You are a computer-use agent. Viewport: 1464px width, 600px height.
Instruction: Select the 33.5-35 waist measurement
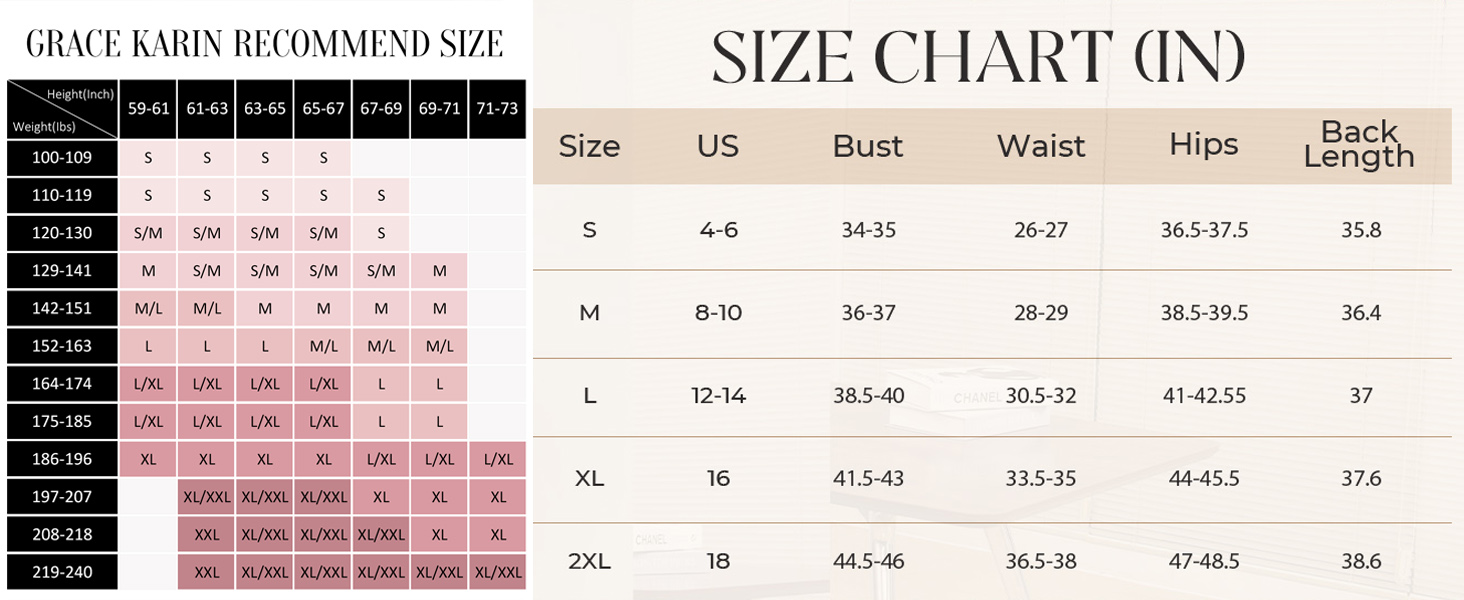coord(1040,478)
